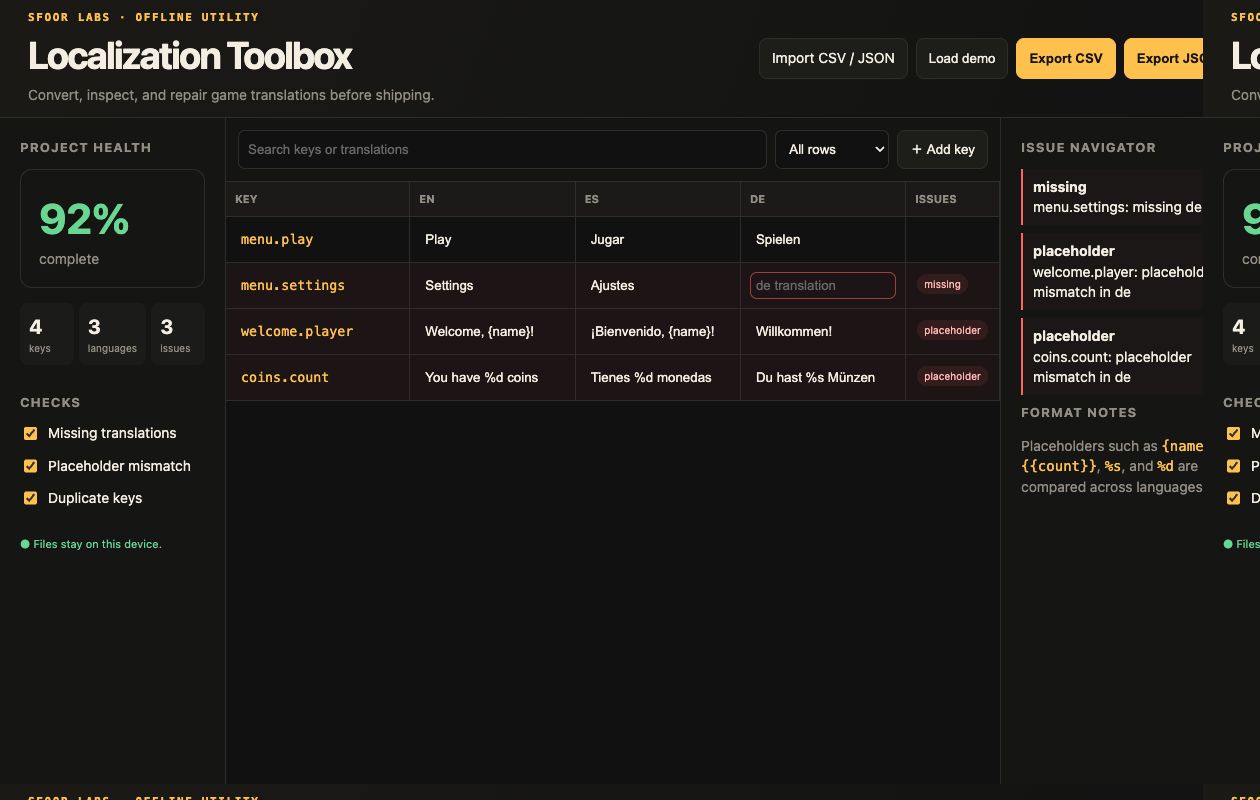Click the DE cell "Willkommen!"
The width and height of the screenshot is (1260, 800).
823,331
